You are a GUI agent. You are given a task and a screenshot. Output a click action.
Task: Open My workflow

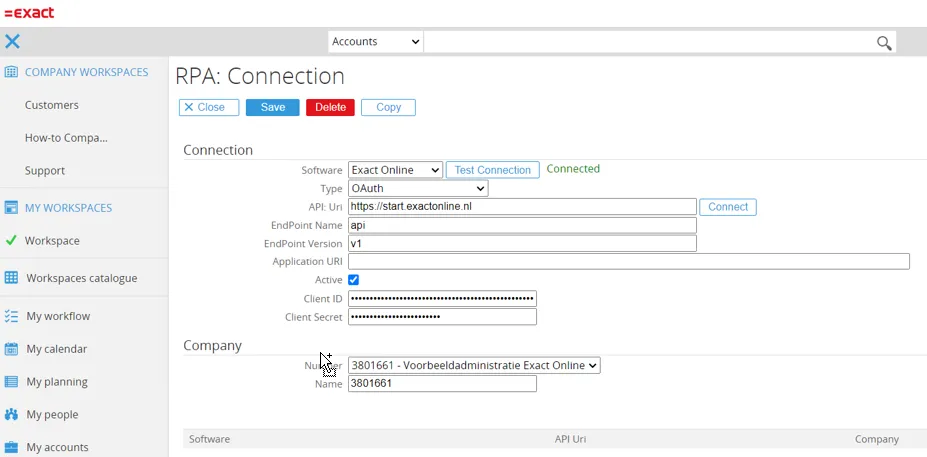click(x=58, y=316)
